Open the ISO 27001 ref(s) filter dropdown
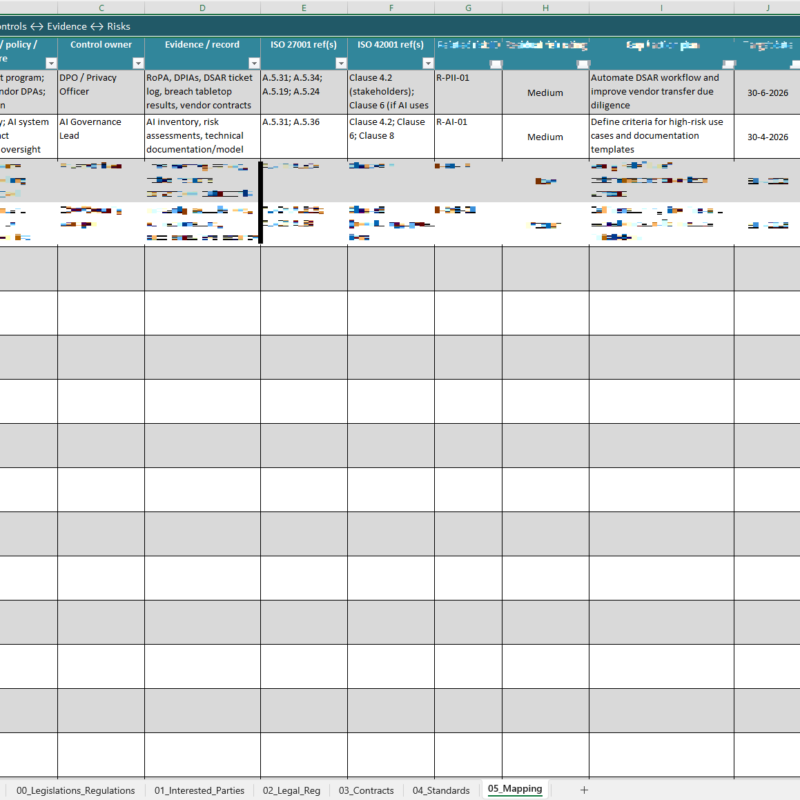 pyautogui.click(x=340, y=62)
